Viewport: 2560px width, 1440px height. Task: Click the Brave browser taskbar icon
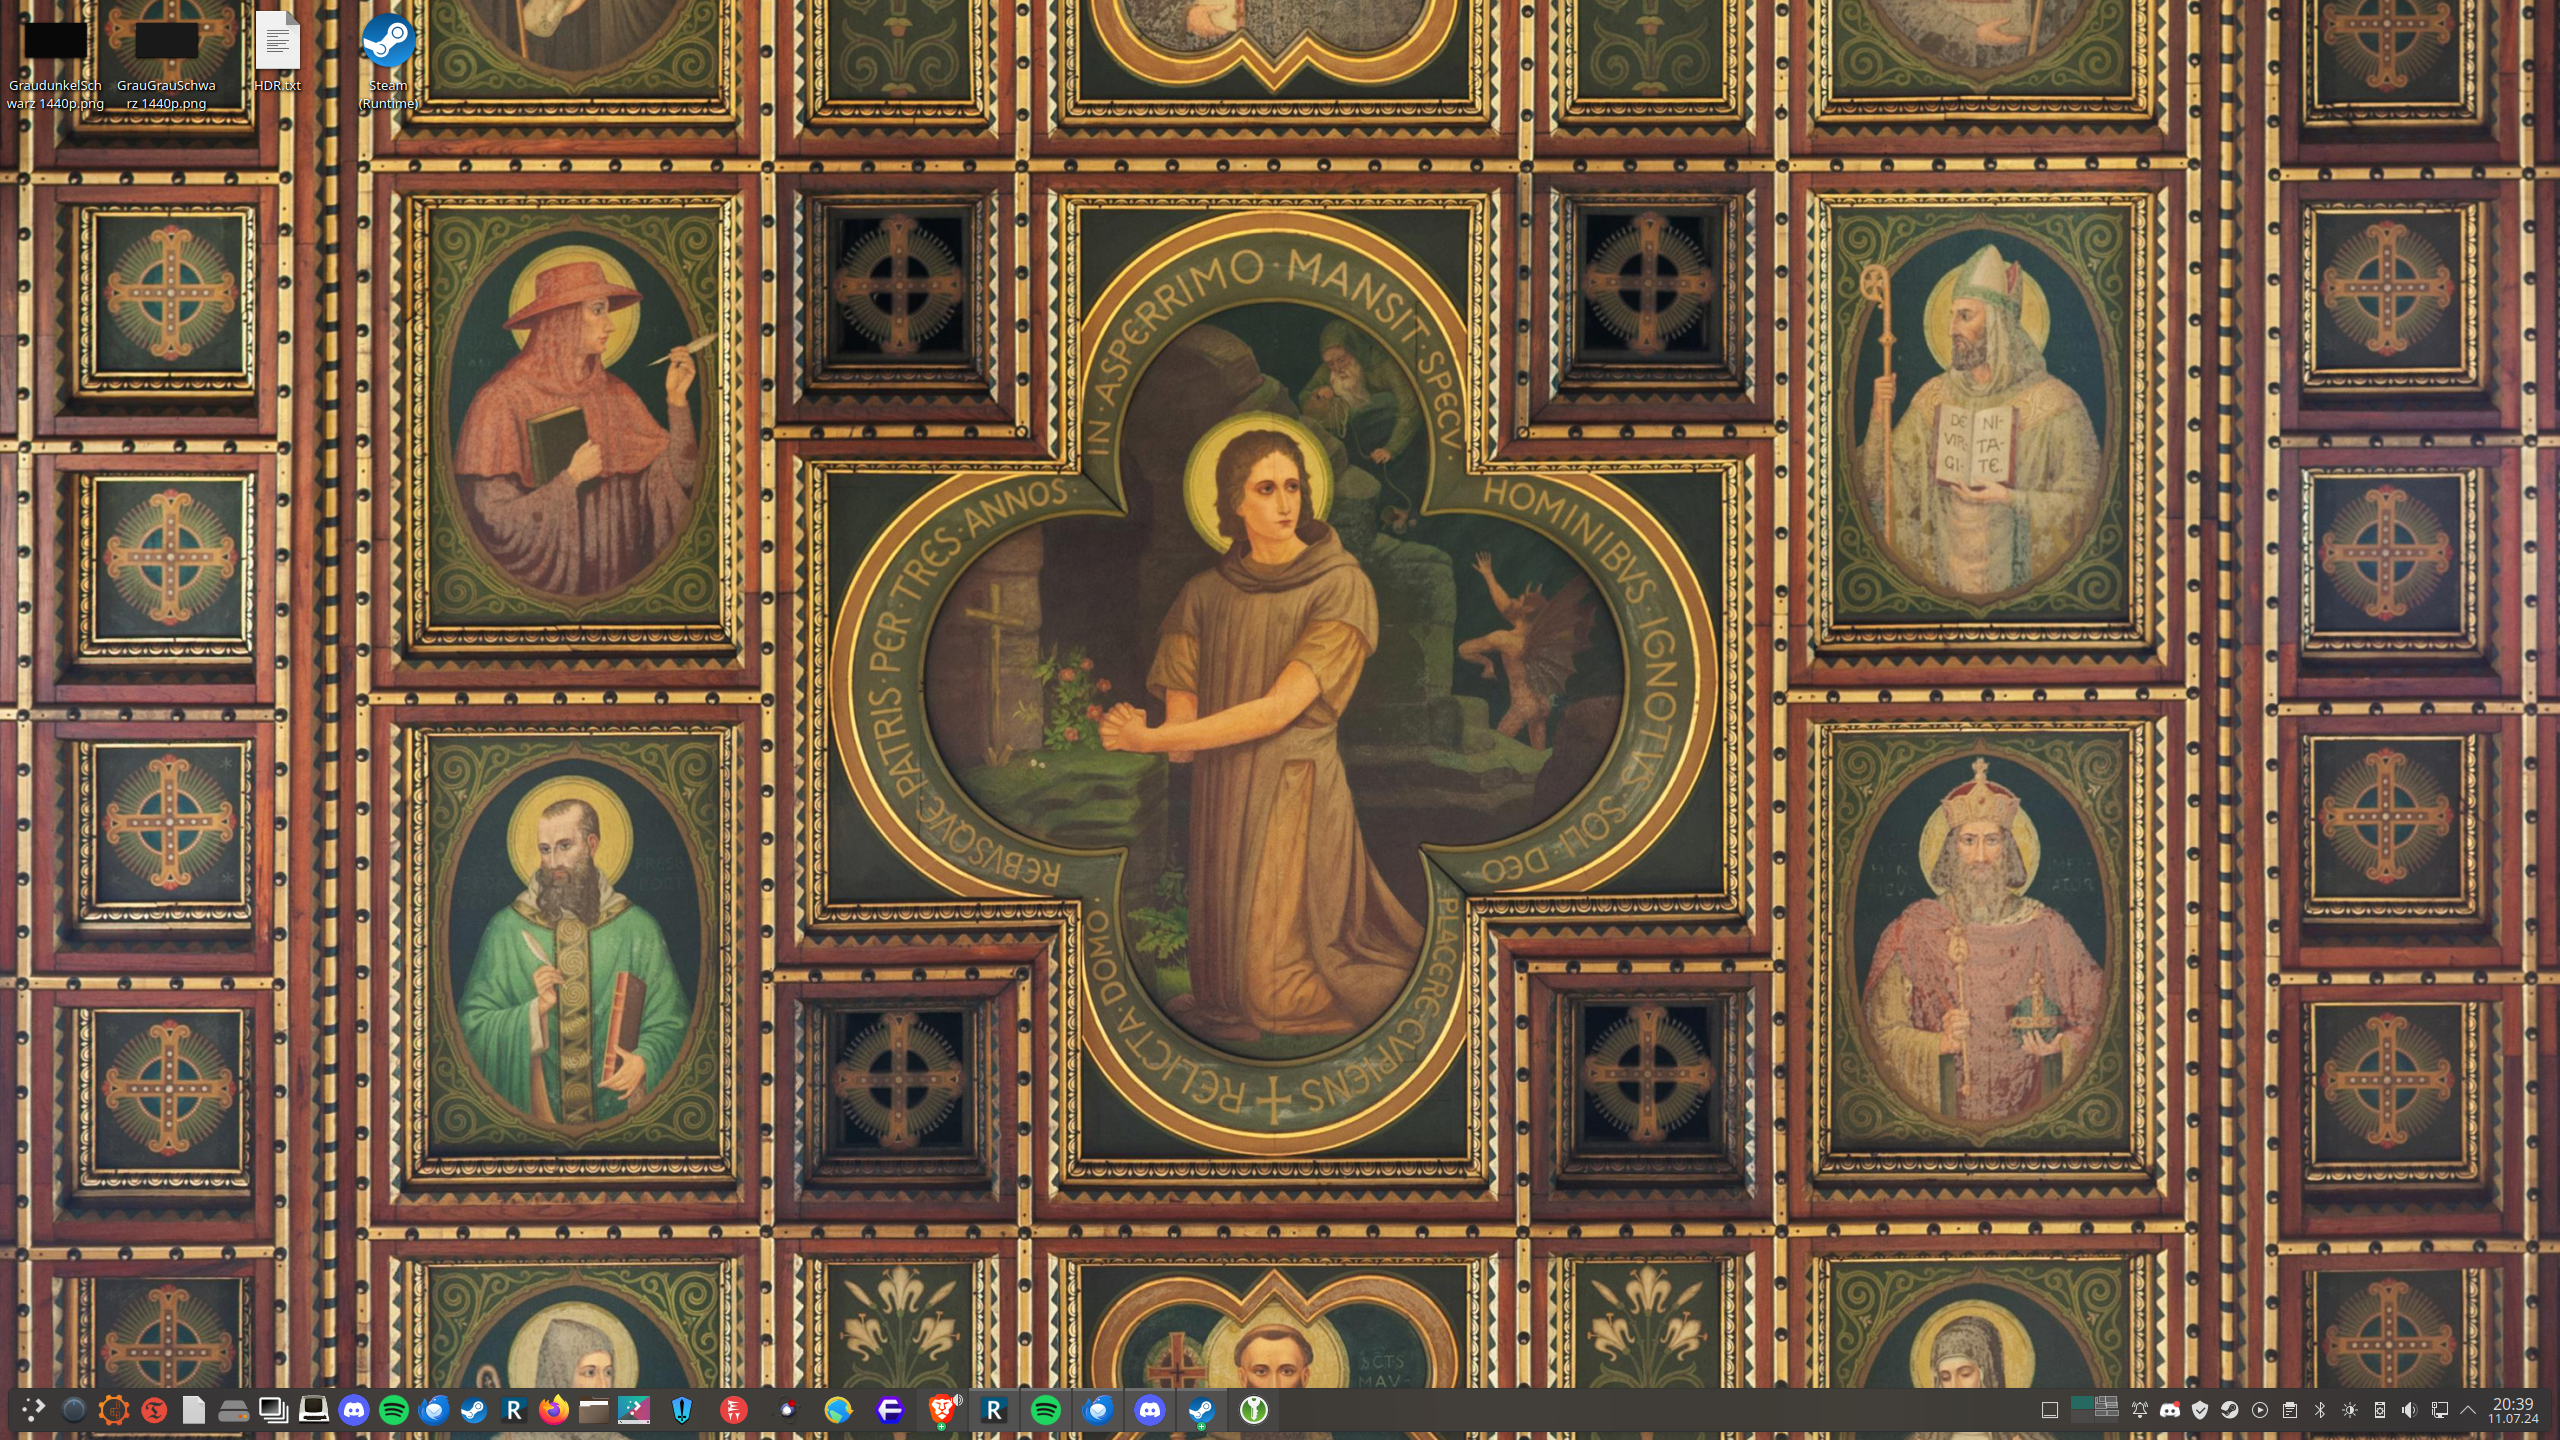tap(940, 1410)
